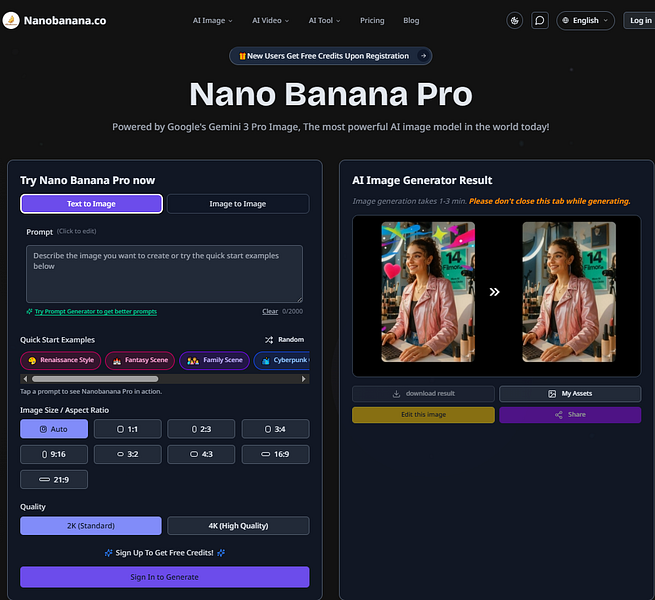This screenshot has height=600, width=655.
Task: Open the cleaned result image thumbnail
Action: [x=569, y=292]
